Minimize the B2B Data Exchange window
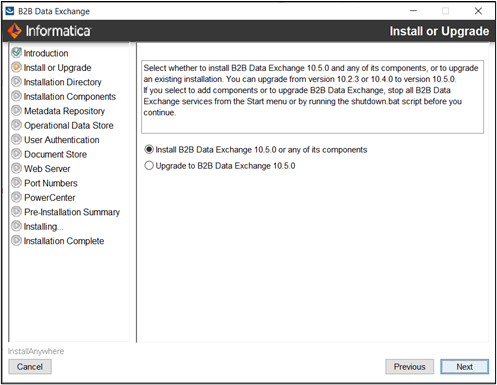This screenshot has width=497, height=385. 413,11
